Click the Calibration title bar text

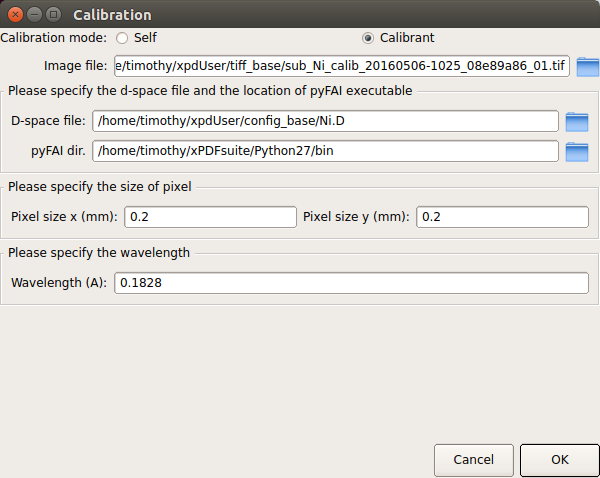click(x=112, y=15)
